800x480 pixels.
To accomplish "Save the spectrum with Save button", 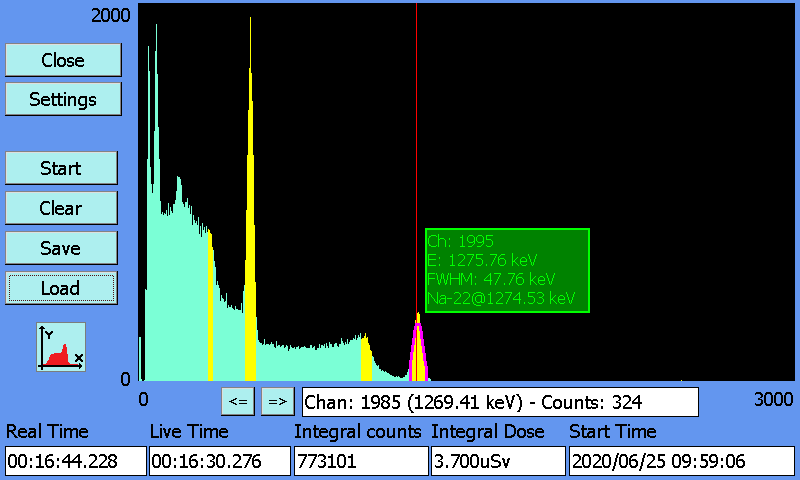I will 61,248.
